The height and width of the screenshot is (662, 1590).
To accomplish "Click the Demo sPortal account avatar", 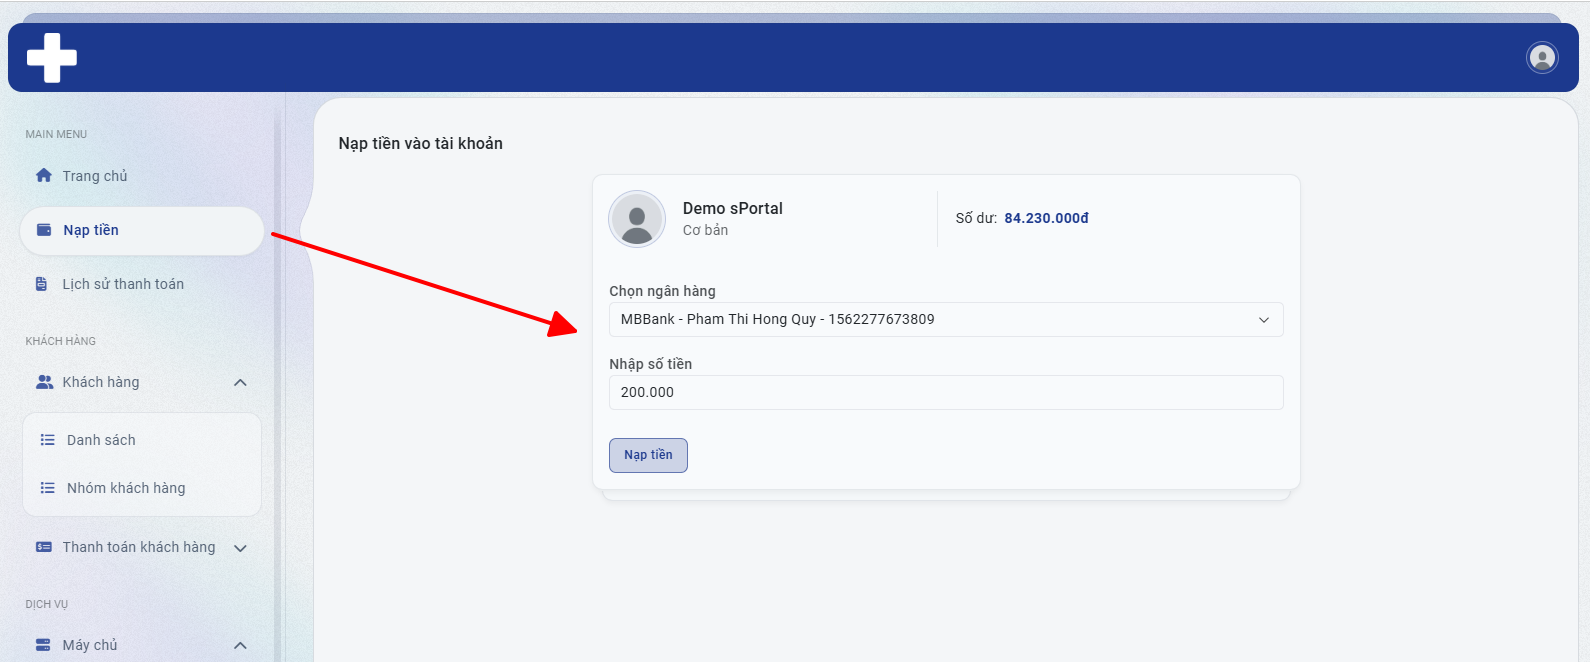I will [x=637, y=219].
